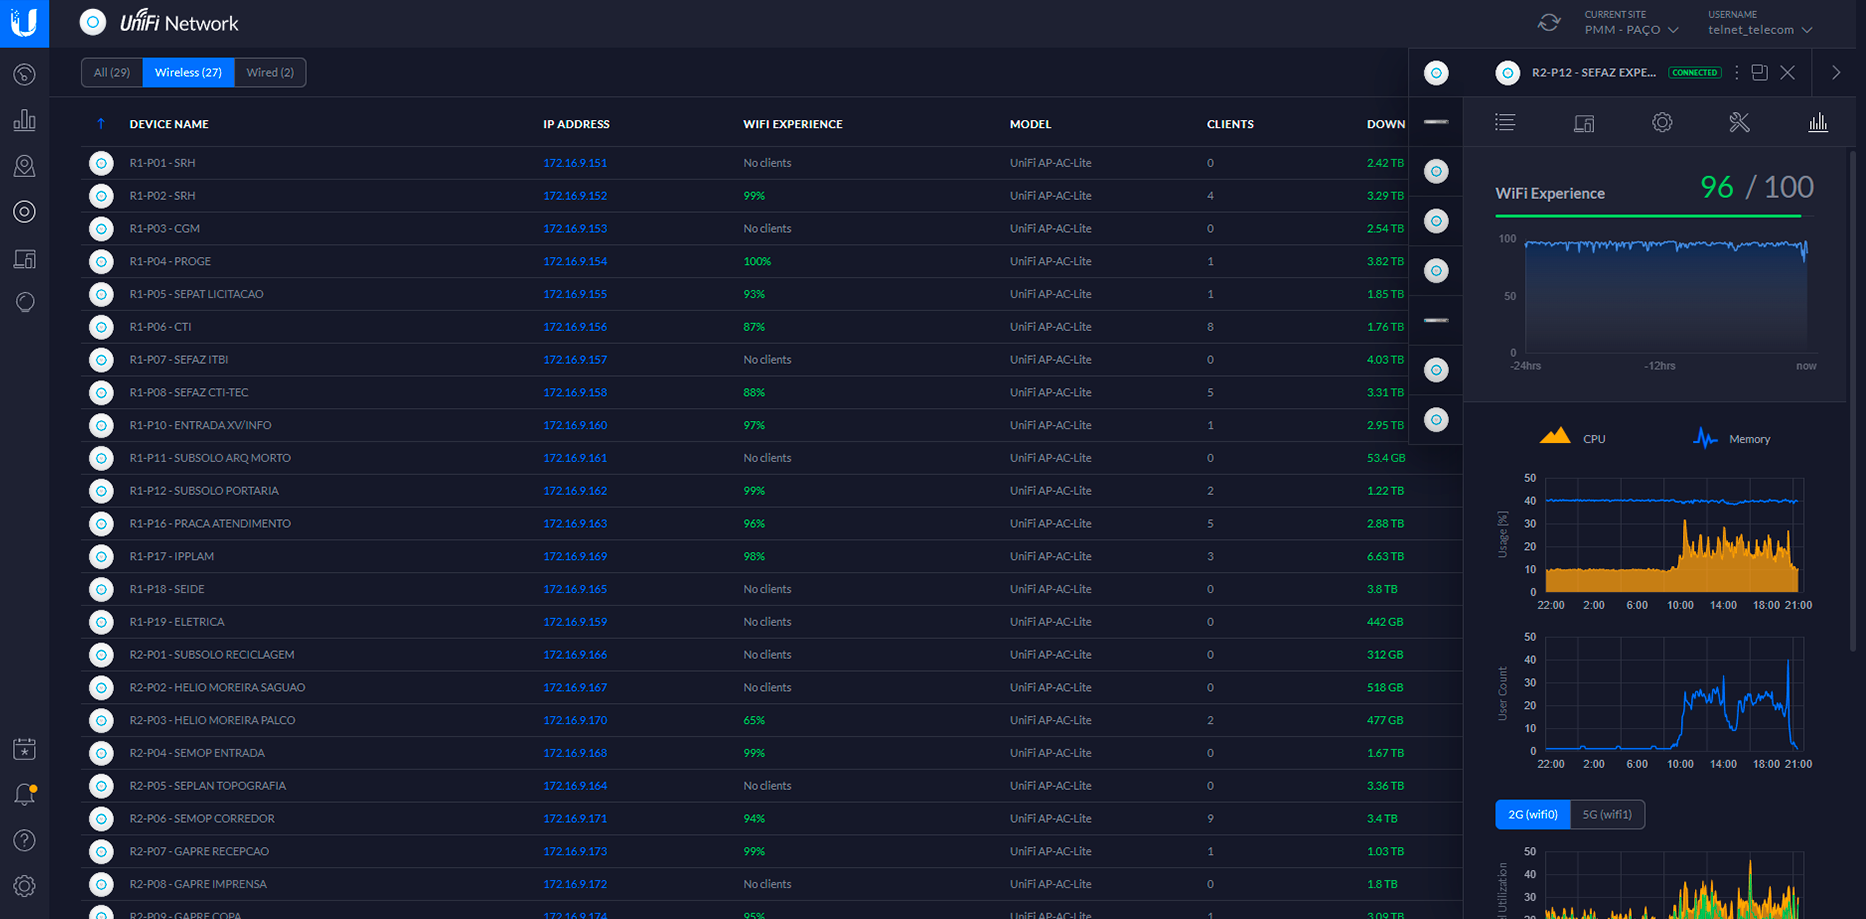Click the AP icon beside R2-P12 panel title

coord(1508,72)
